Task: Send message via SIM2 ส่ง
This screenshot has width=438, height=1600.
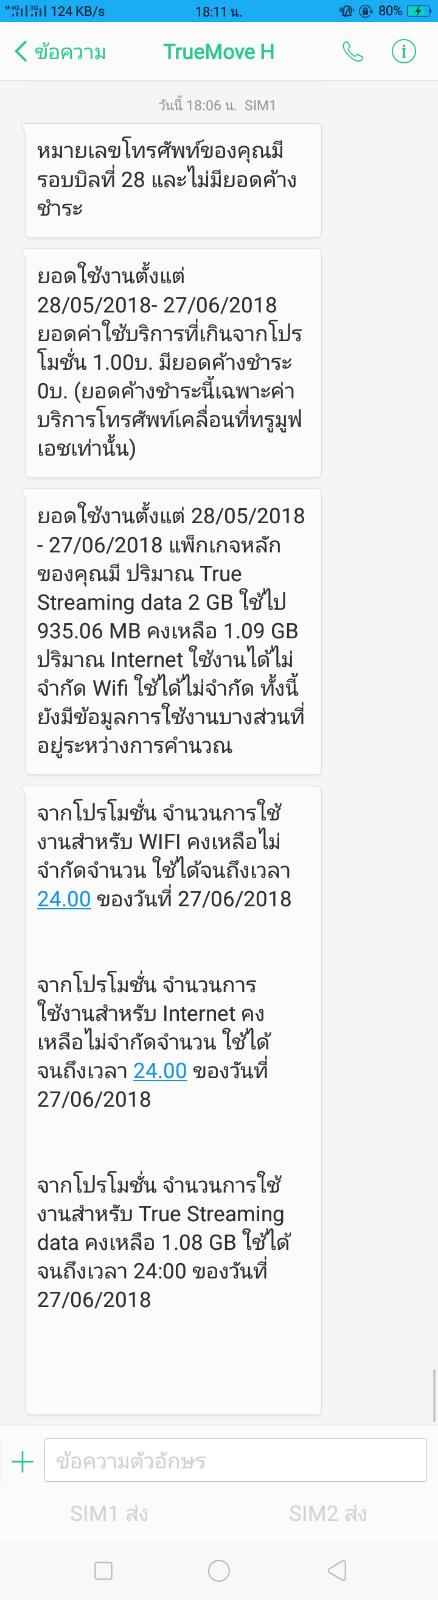Action: point(328,1513)
